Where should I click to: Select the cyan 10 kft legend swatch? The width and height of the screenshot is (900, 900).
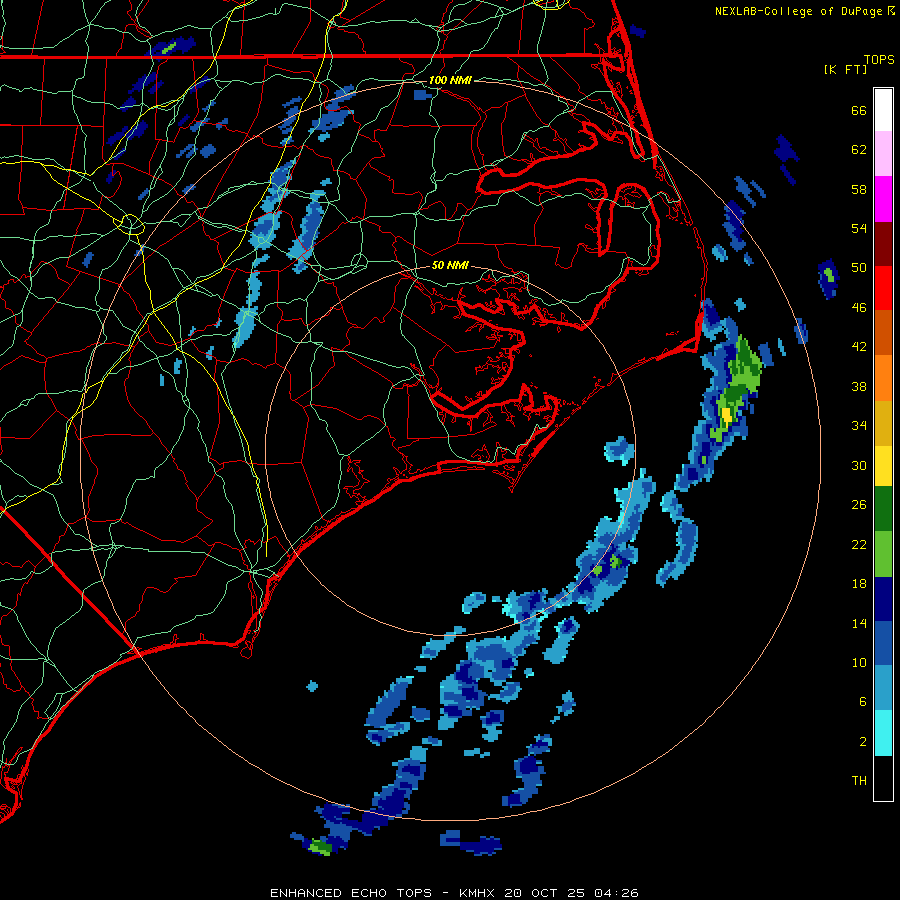883,733
